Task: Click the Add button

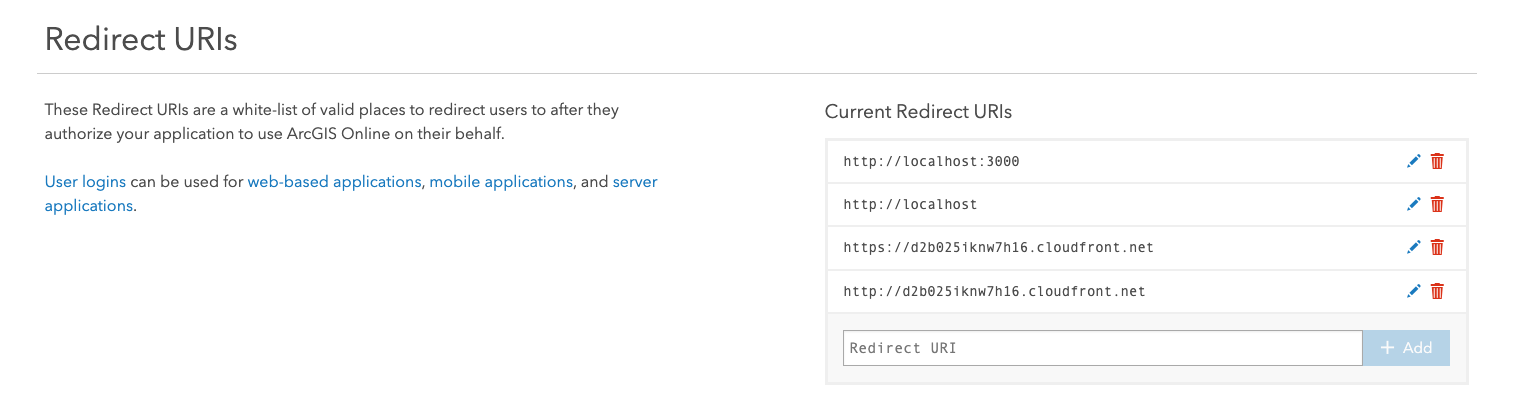Action: click(x=1406, y=348)
